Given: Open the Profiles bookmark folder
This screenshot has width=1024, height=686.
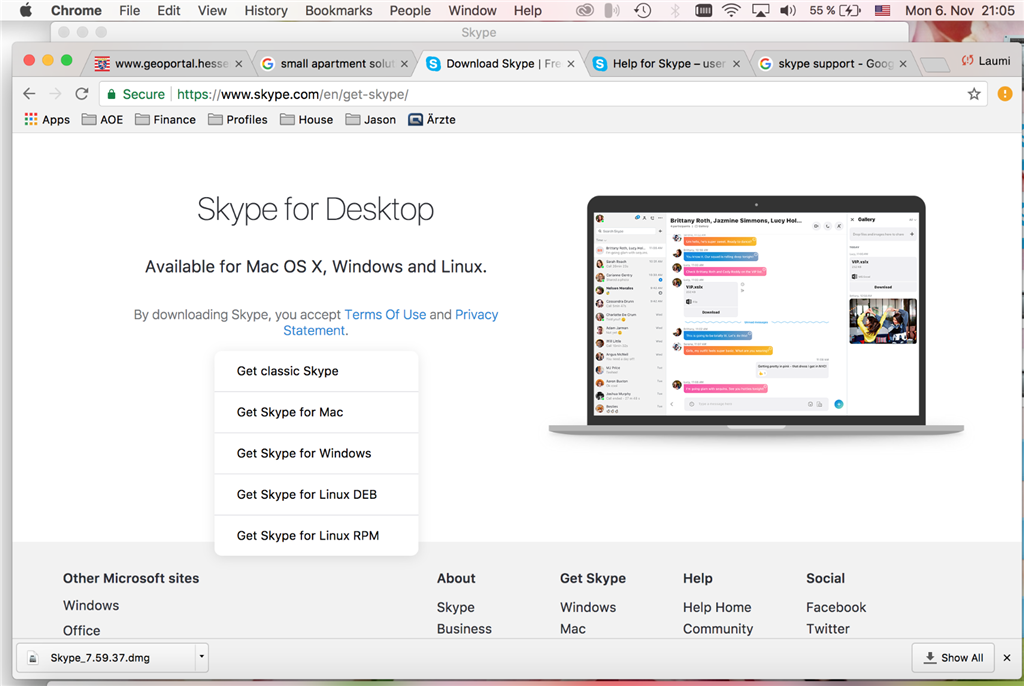Looking at the screenshot, I should [238, 120].
